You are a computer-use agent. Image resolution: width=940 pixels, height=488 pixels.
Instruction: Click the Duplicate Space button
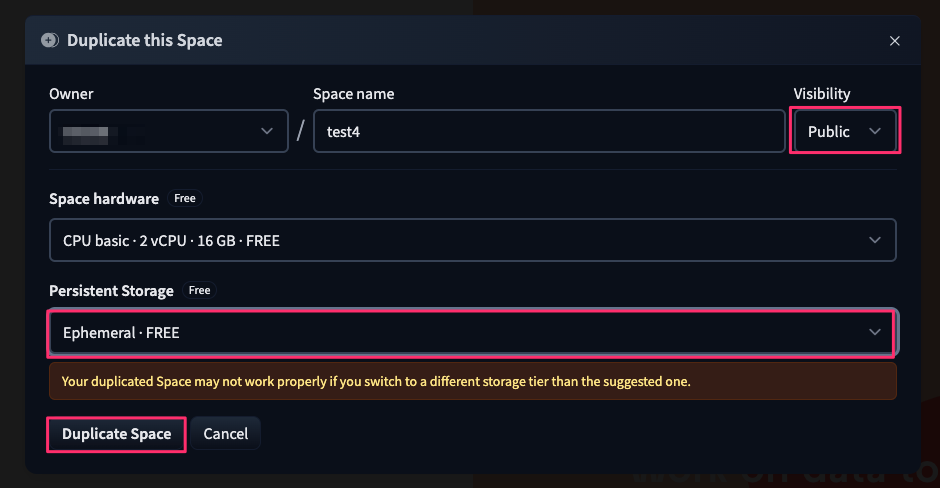pyautogui.click(x=116, y=434)
